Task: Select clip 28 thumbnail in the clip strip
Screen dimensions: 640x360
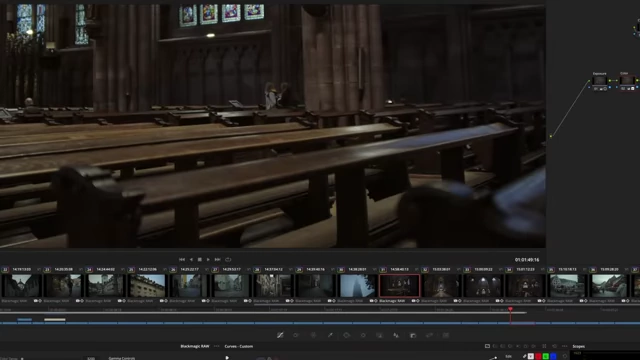Action: click(x=273, y=285)
